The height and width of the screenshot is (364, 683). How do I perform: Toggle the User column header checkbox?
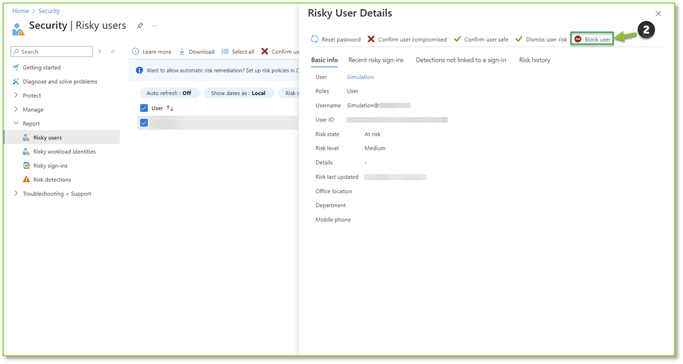(144, 108)
